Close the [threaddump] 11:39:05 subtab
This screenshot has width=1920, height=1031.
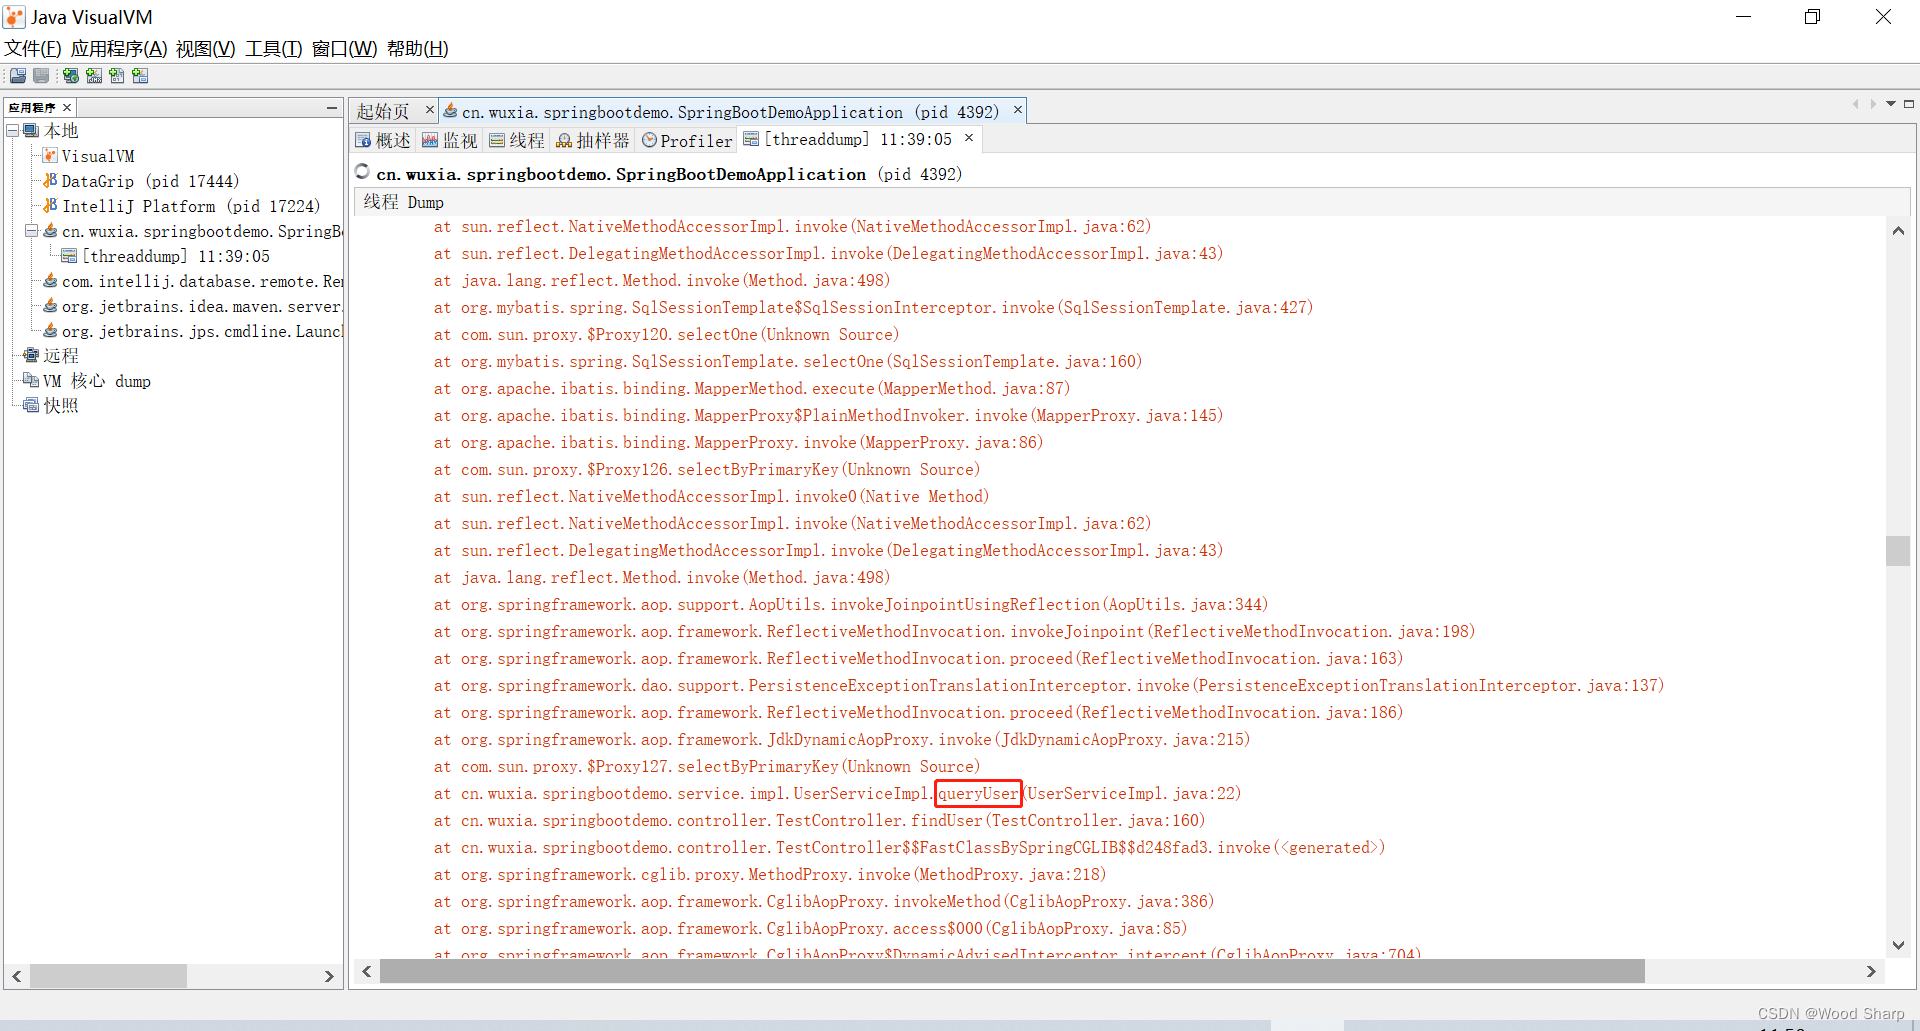click(969, 138)
